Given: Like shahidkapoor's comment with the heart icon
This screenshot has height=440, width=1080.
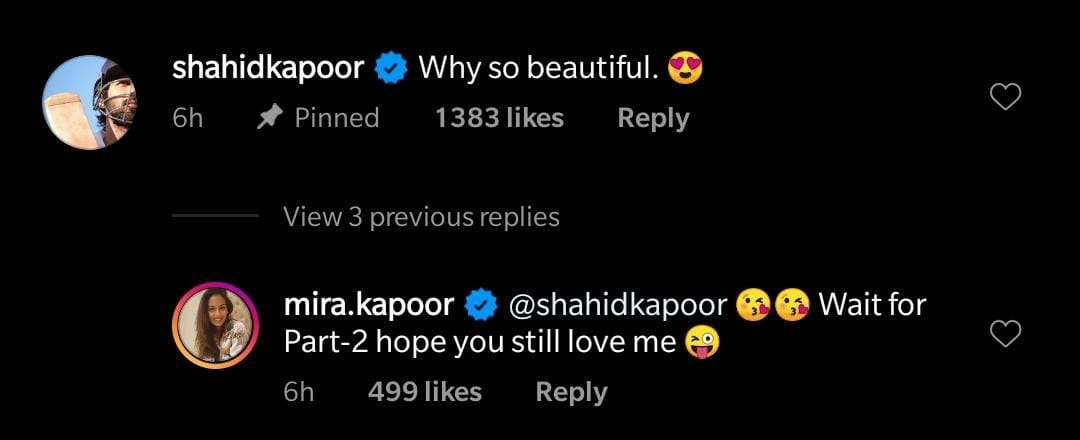Looking at the screenshot, I should pyautogui.click(x=1005, y=97).
